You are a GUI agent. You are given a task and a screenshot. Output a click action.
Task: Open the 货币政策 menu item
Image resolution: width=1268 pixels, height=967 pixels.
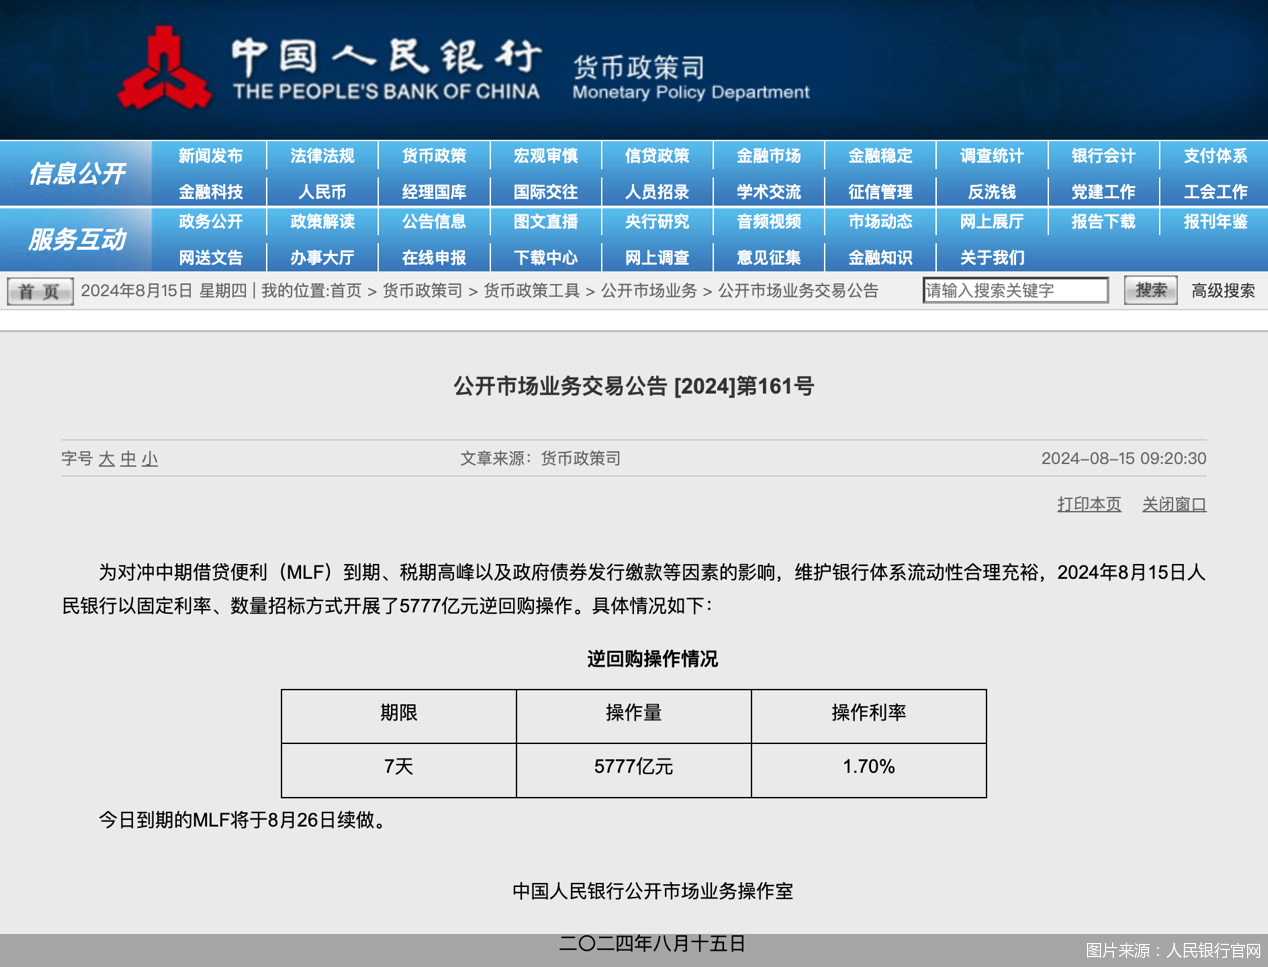point(434,156)
